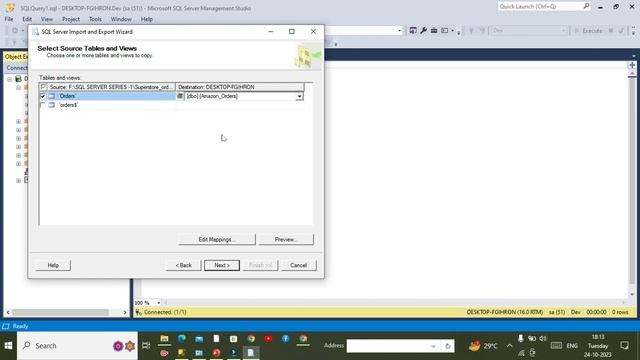Toggle the select-all checkbox in Source header

pos(44,87)
